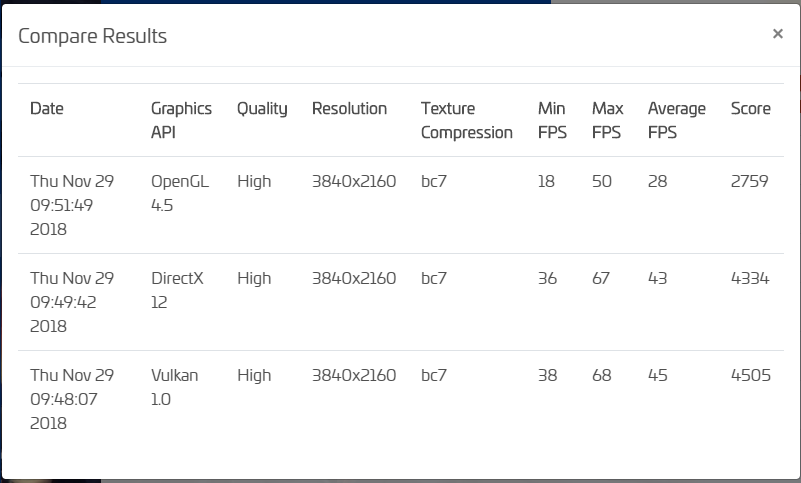The width and height of the screenshot is (801, 483).
Task: Click the Texture Compression column header
Action: (466, 120)
